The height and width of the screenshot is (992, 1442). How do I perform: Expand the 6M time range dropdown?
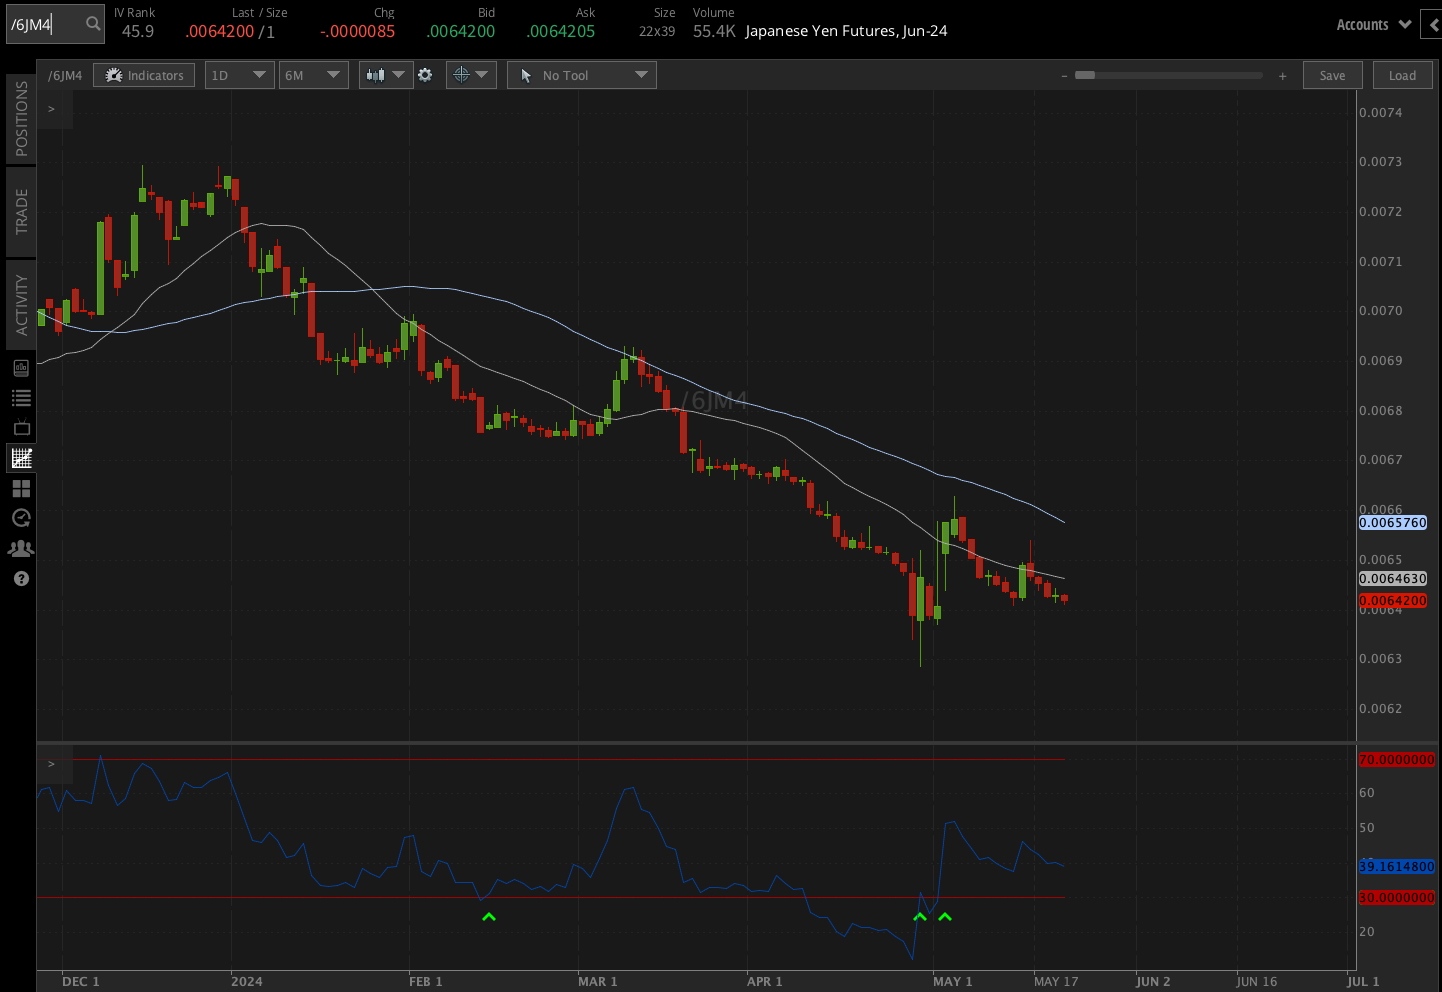(313, 75)
